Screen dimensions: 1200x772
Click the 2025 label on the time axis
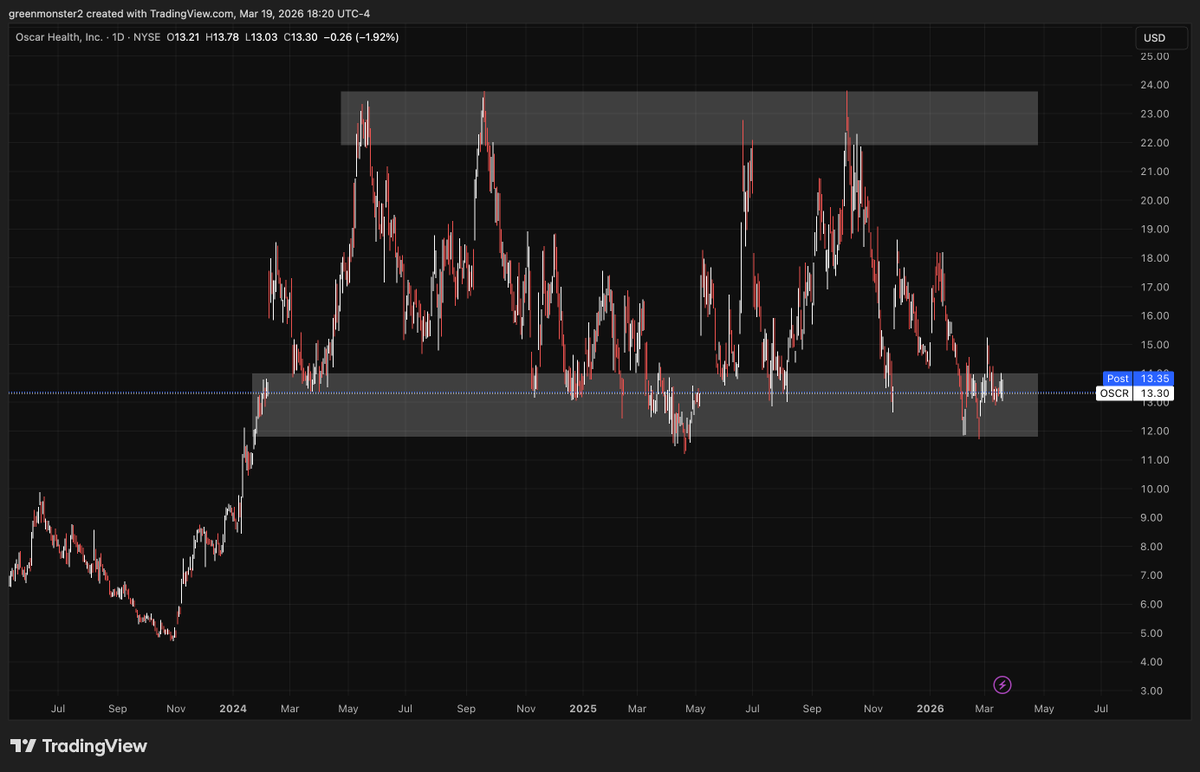point(583,708)
